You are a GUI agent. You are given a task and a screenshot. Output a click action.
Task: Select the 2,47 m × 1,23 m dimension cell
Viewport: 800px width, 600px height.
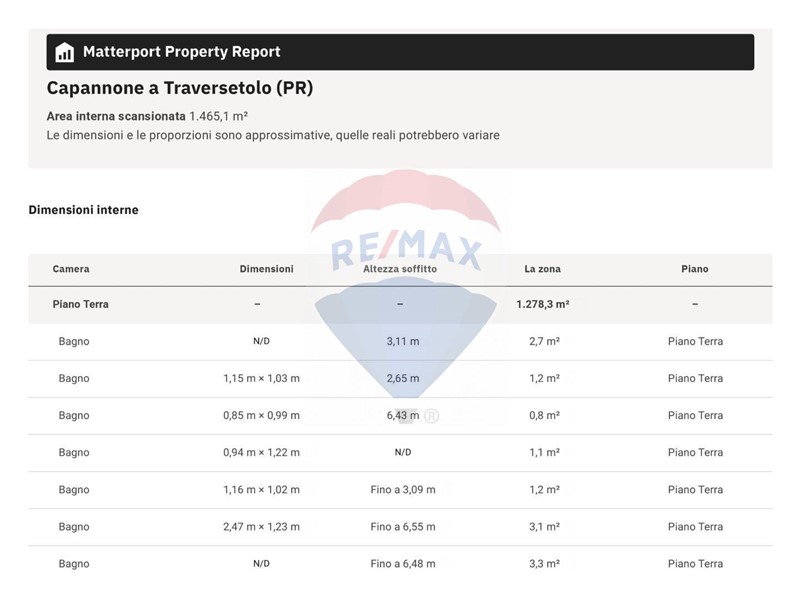point(261,527)
